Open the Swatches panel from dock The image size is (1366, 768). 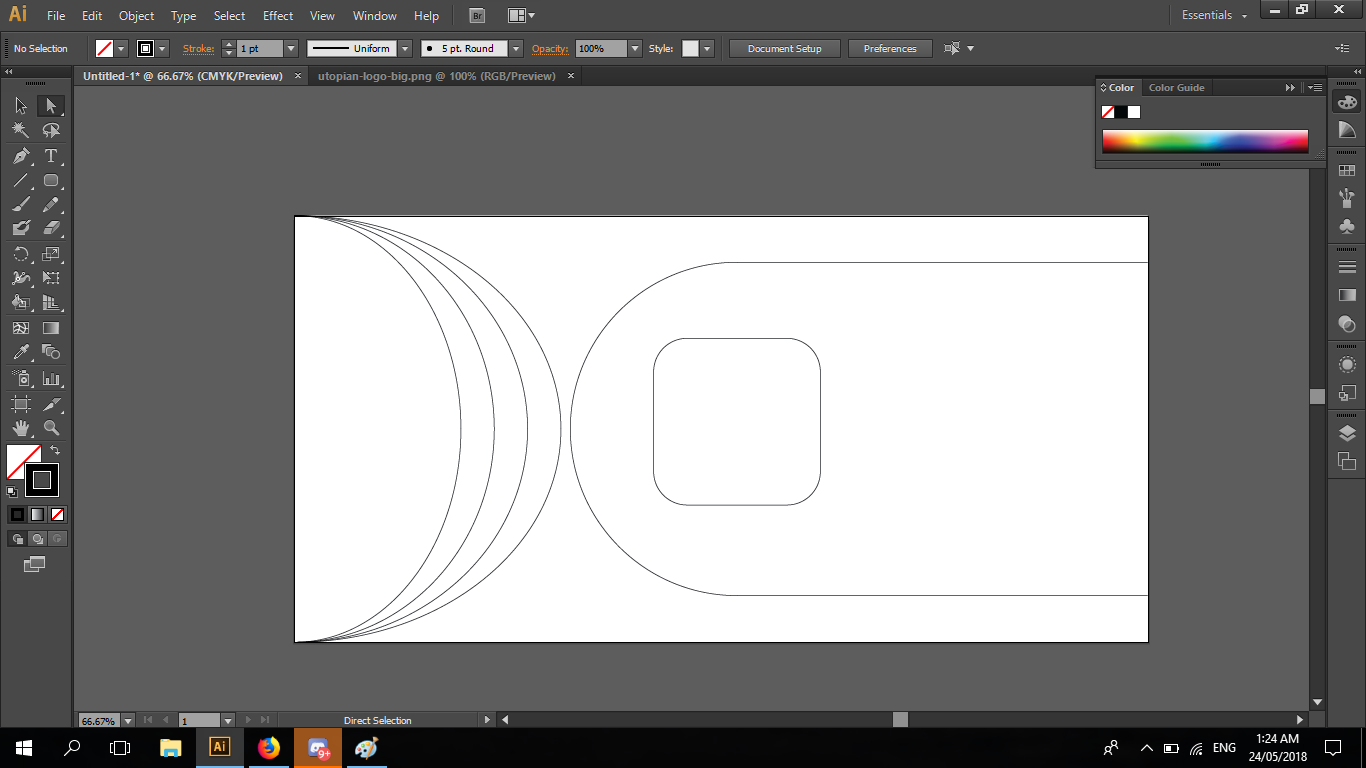(x=1347, y=171)
